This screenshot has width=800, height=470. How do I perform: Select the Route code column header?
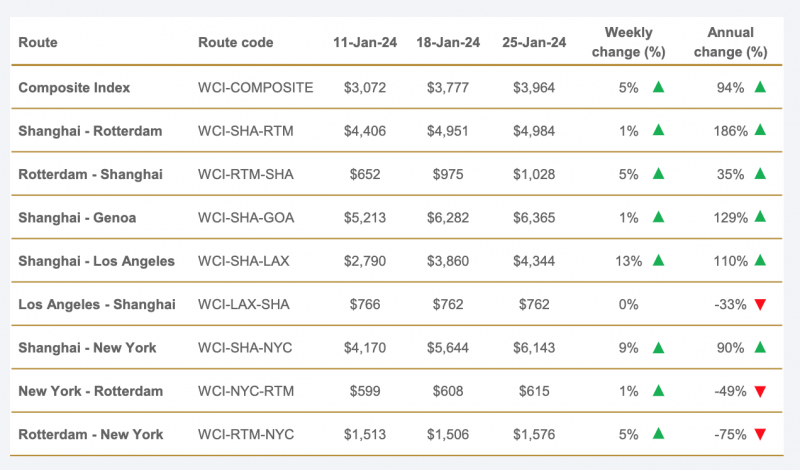236,42
